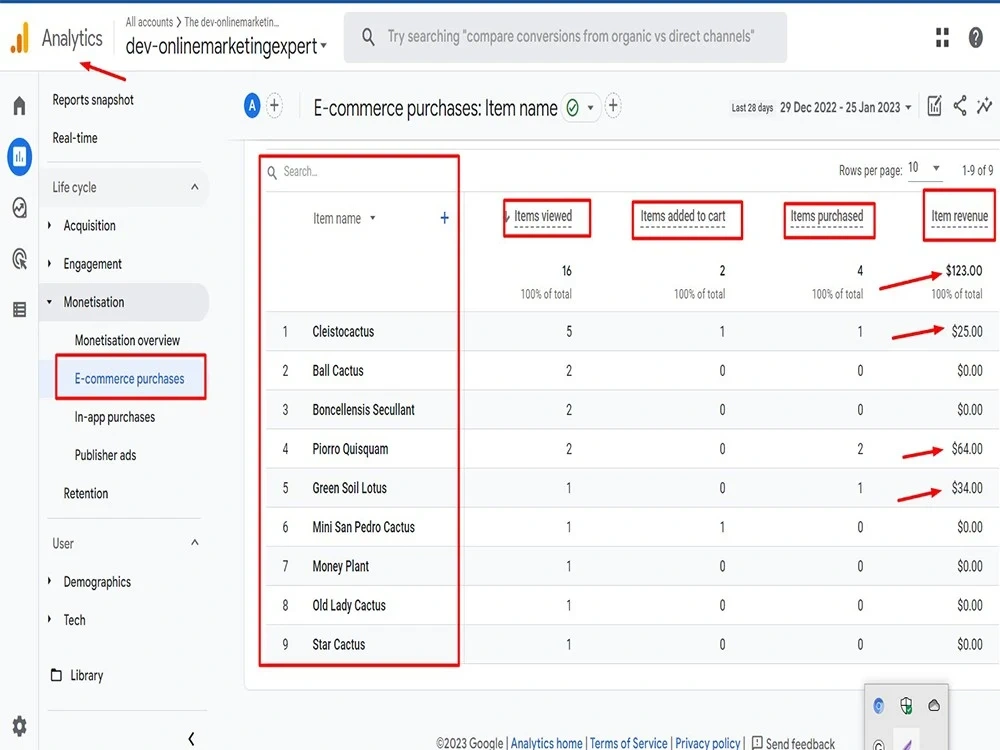Viewport: 1000px width, 750px height.
Task: Select E-commerce purchases report
Action: pyautogui.click(x=129, y=378)
